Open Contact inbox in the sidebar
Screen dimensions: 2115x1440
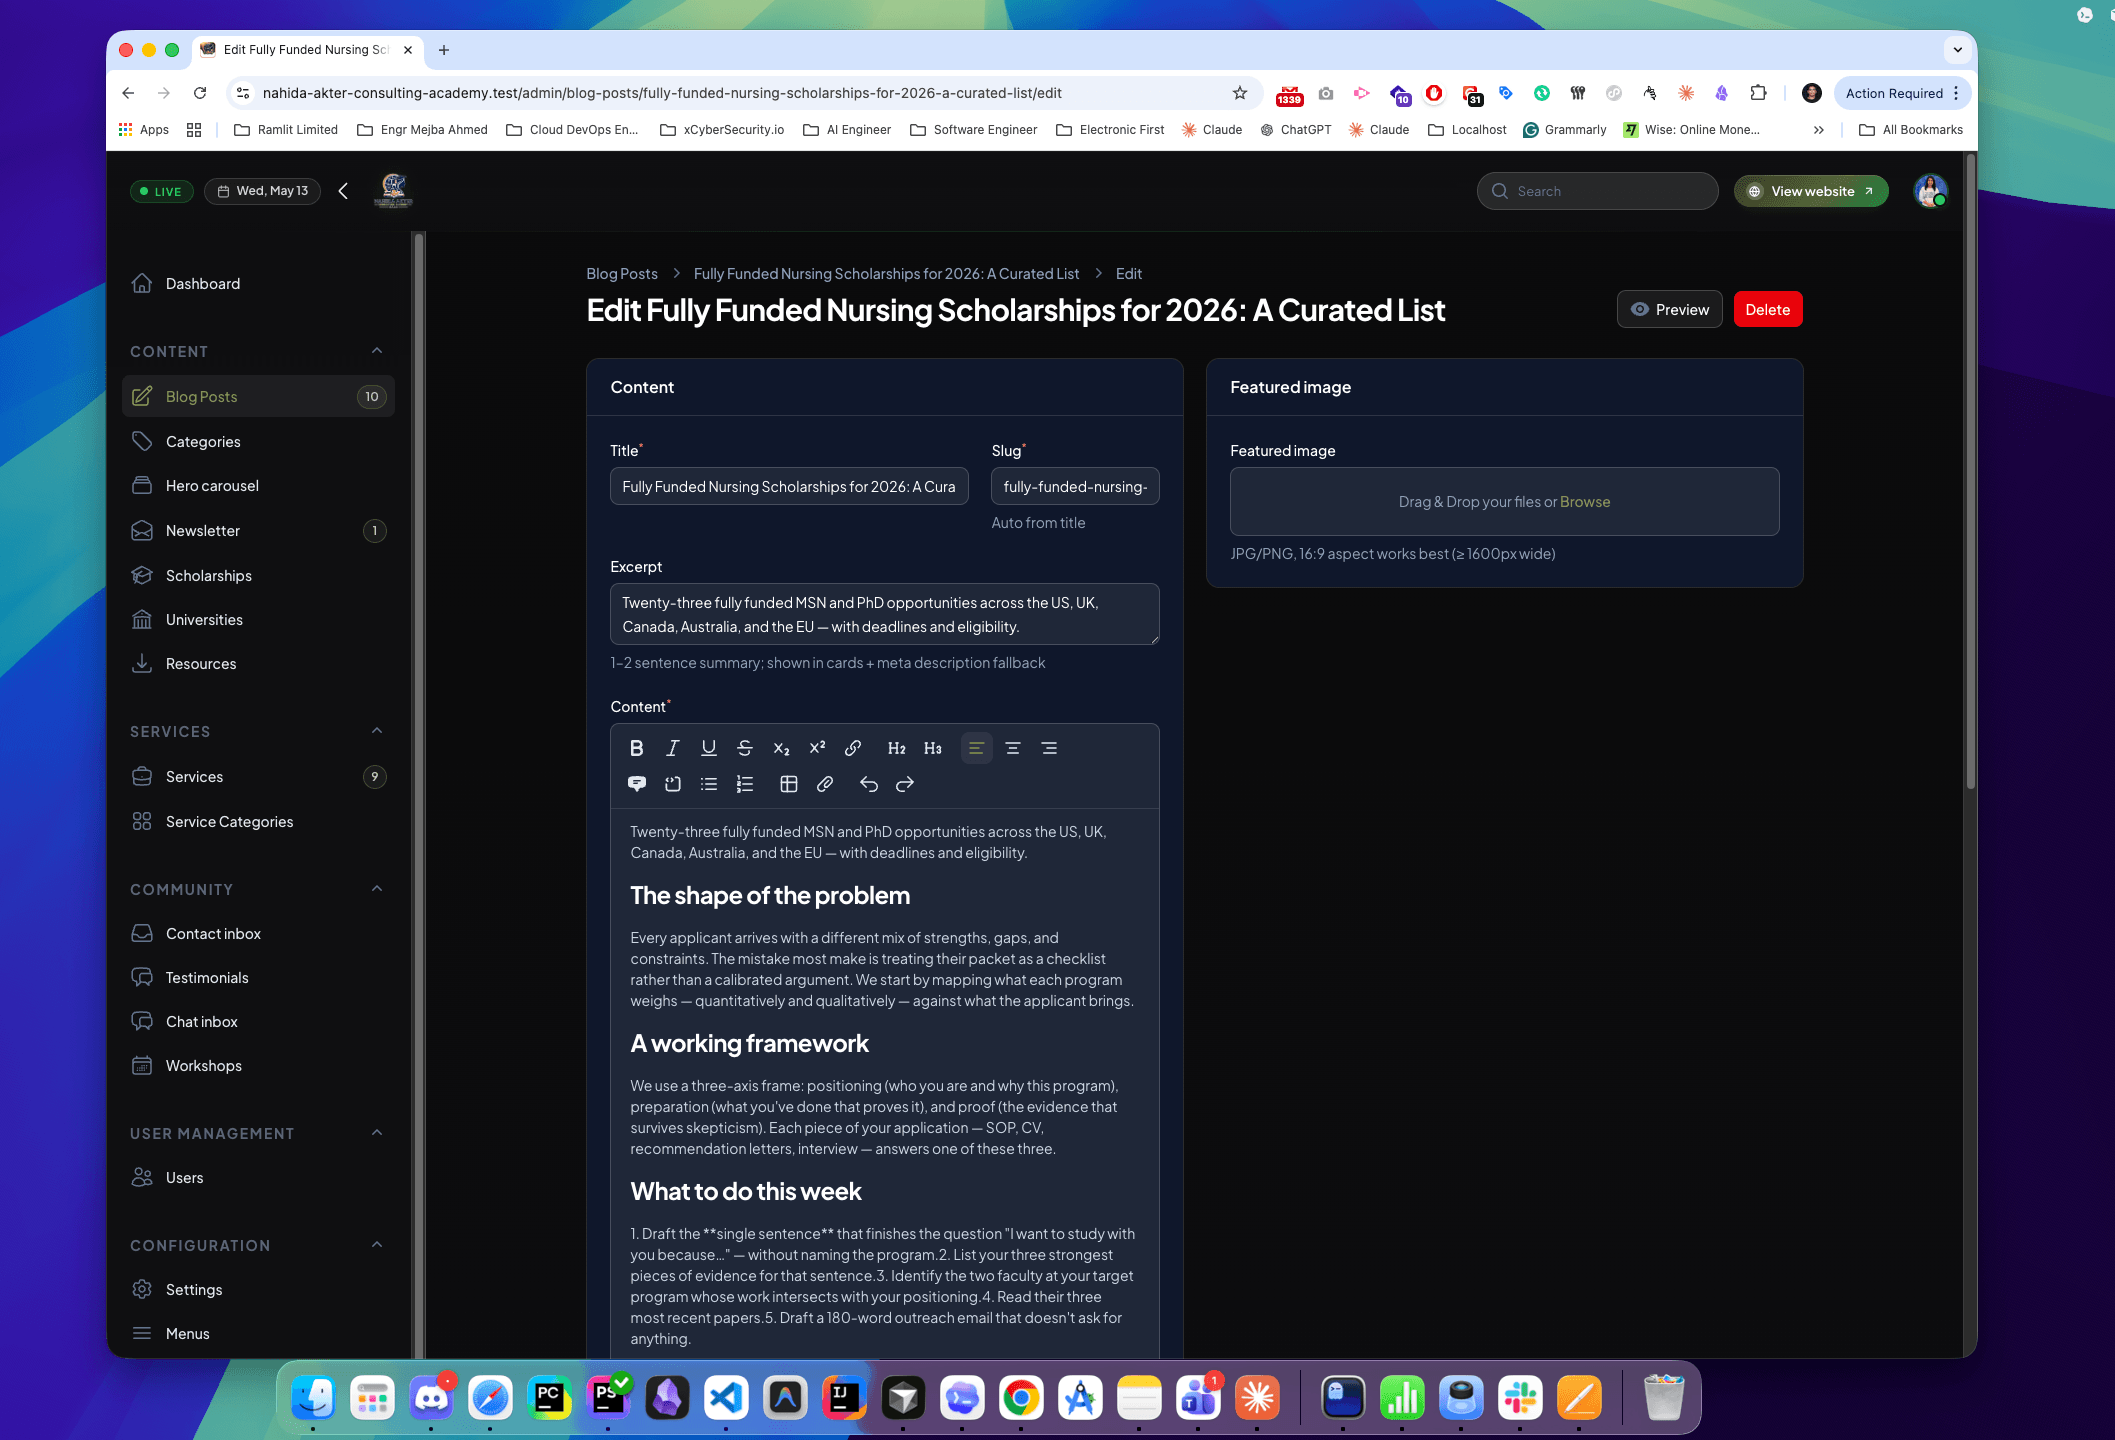(x=258, y=934)
